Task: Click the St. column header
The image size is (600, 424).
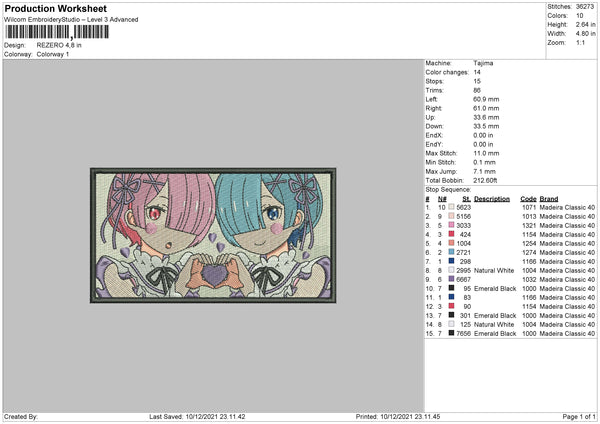Action: coord(466,199)
